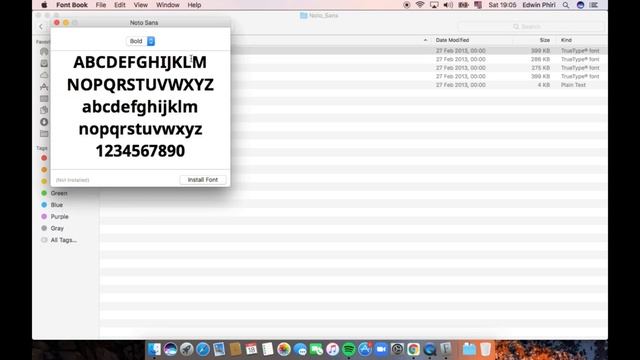Screen dimensions: 640x360
Task: Sort by Kind column in Finder
Action: (x=566, y=40)
